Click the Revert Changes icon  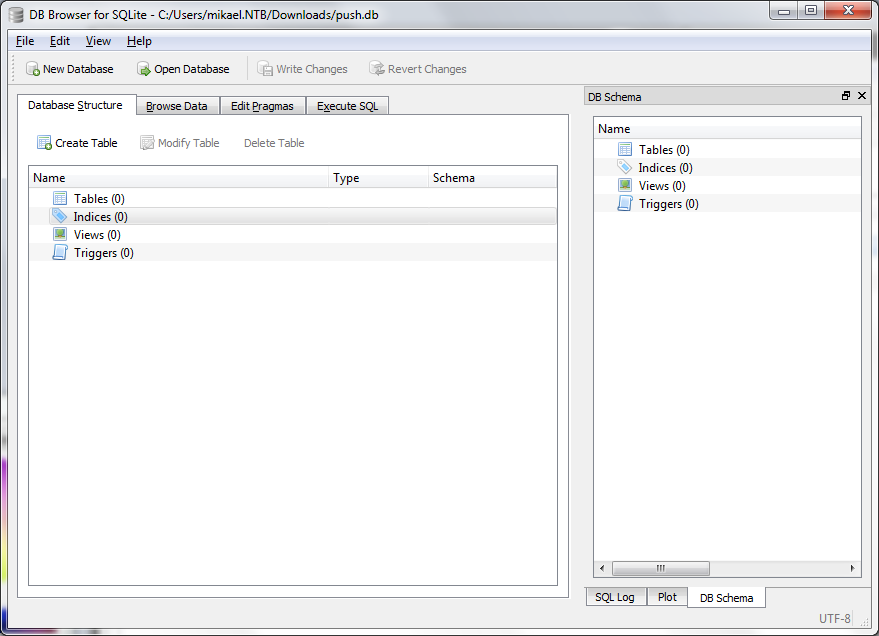point(377,68)
